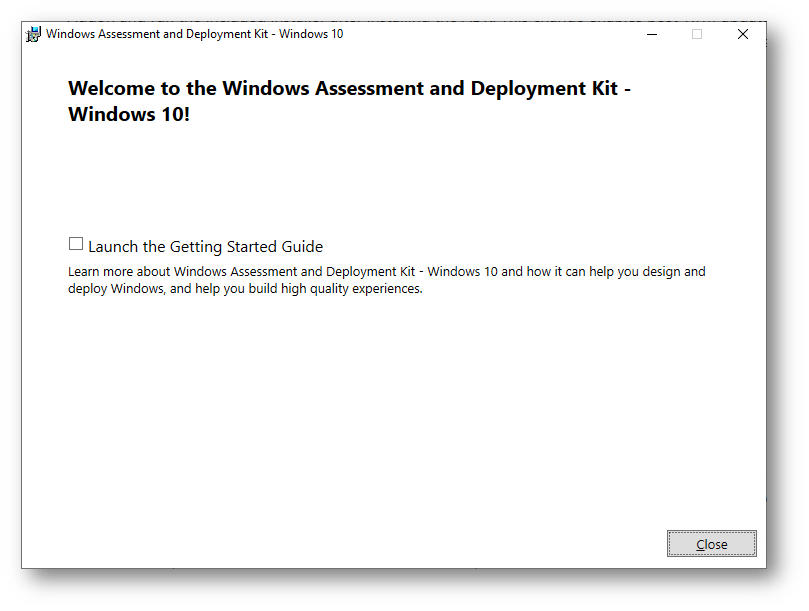Click the "Learn more about Windows Assessment" description
This screenshot has height=611, width=809.
(386, 280)
